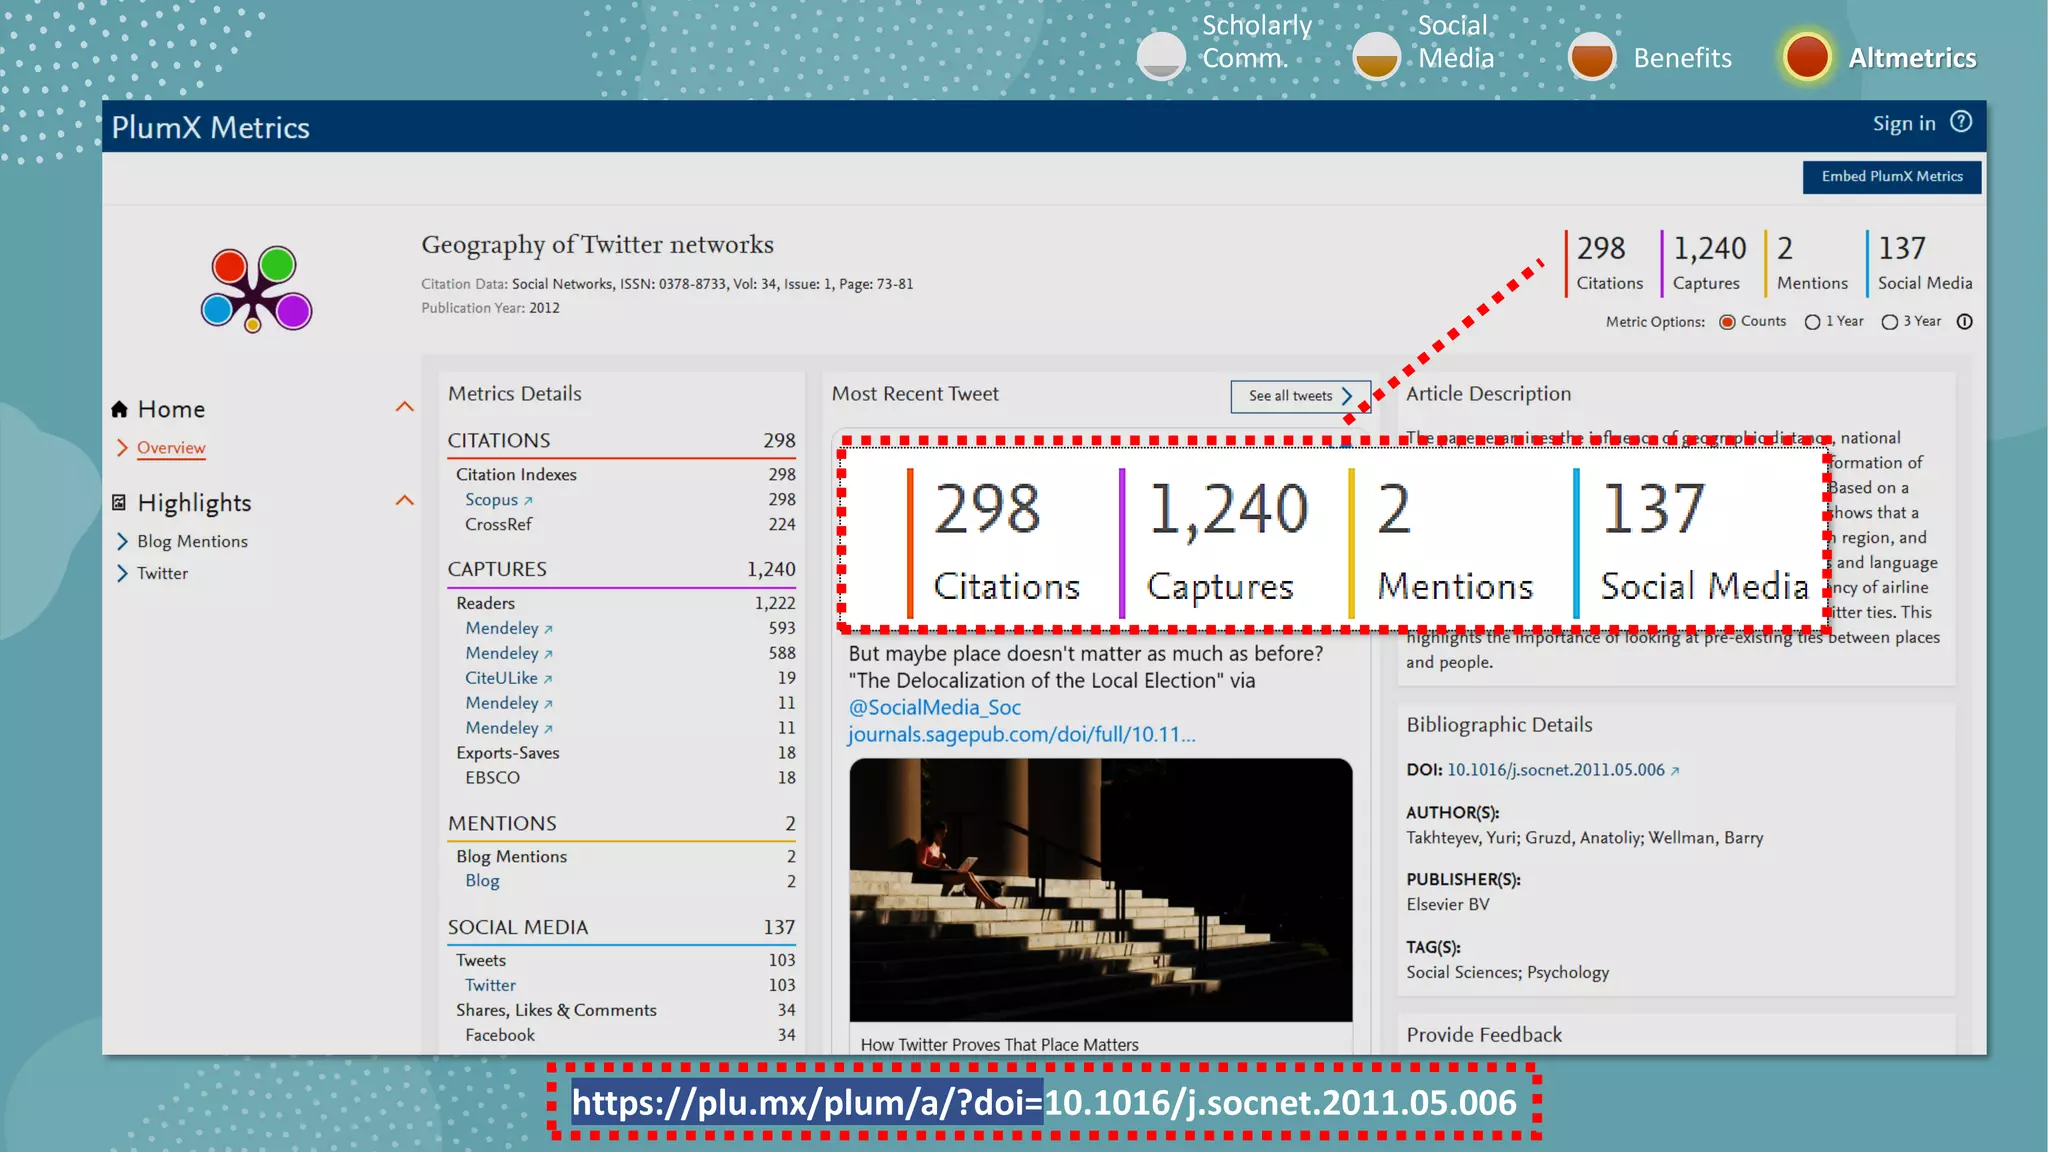The image size is (2048, 1152).
Task: Open the Scopus citation link
Action: [491, 499]
